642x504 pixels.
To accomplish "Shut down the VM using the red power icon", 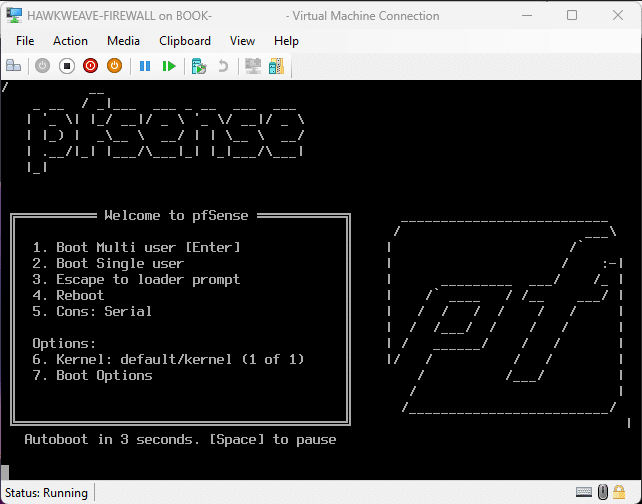I will click(x=90, y=66).
